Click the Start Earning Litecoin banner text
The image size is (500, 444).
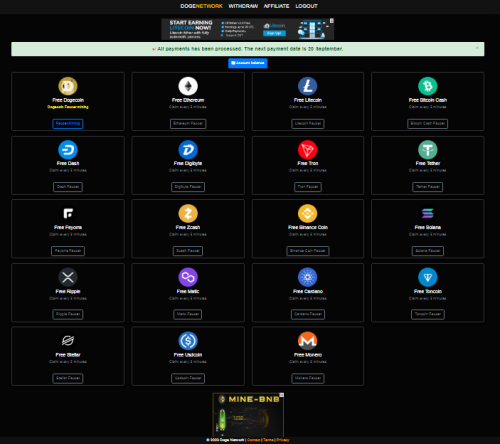(191, 25)
